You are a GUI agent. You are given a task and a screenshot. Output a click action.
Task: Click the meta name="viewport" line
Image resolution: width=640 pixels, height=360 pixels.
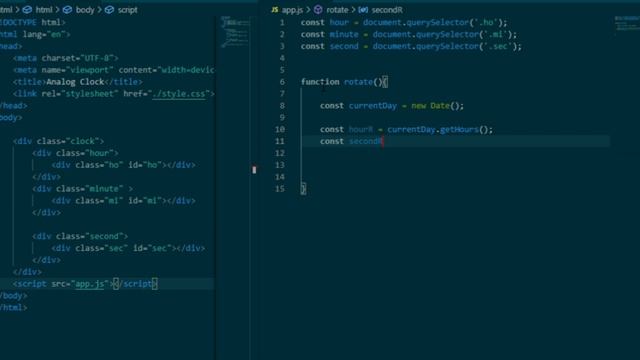113,70
